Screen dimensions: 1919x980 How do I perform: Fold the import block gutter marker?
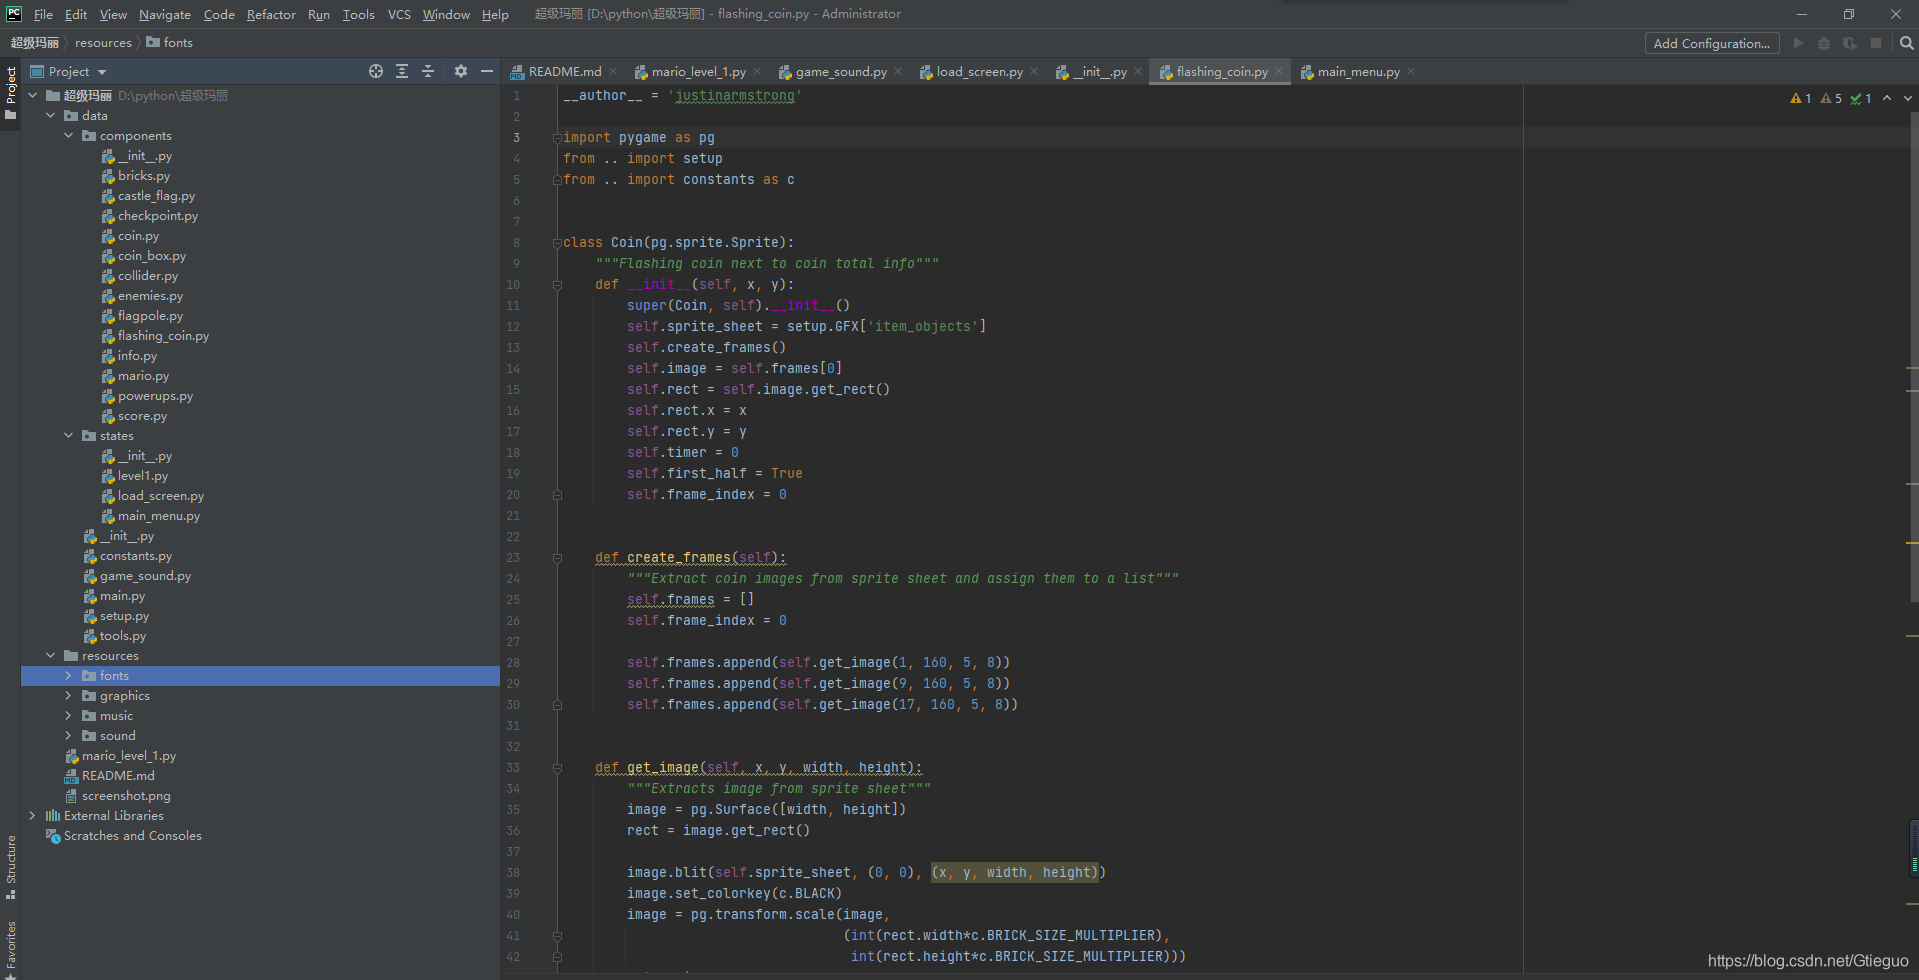point(557,138)
